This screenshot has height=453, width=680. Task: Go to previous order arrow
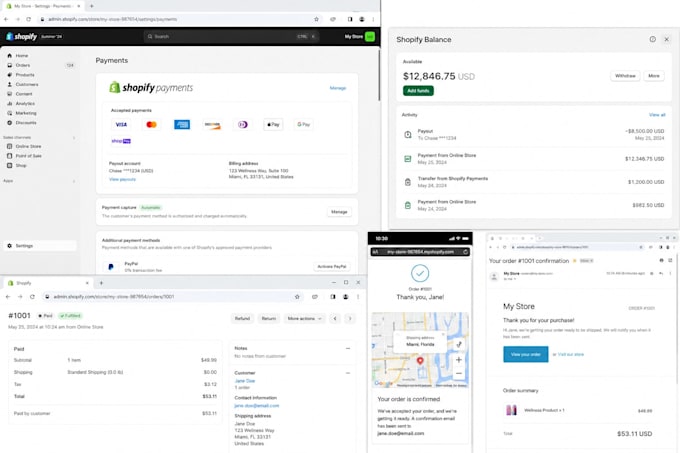point(335,318)
